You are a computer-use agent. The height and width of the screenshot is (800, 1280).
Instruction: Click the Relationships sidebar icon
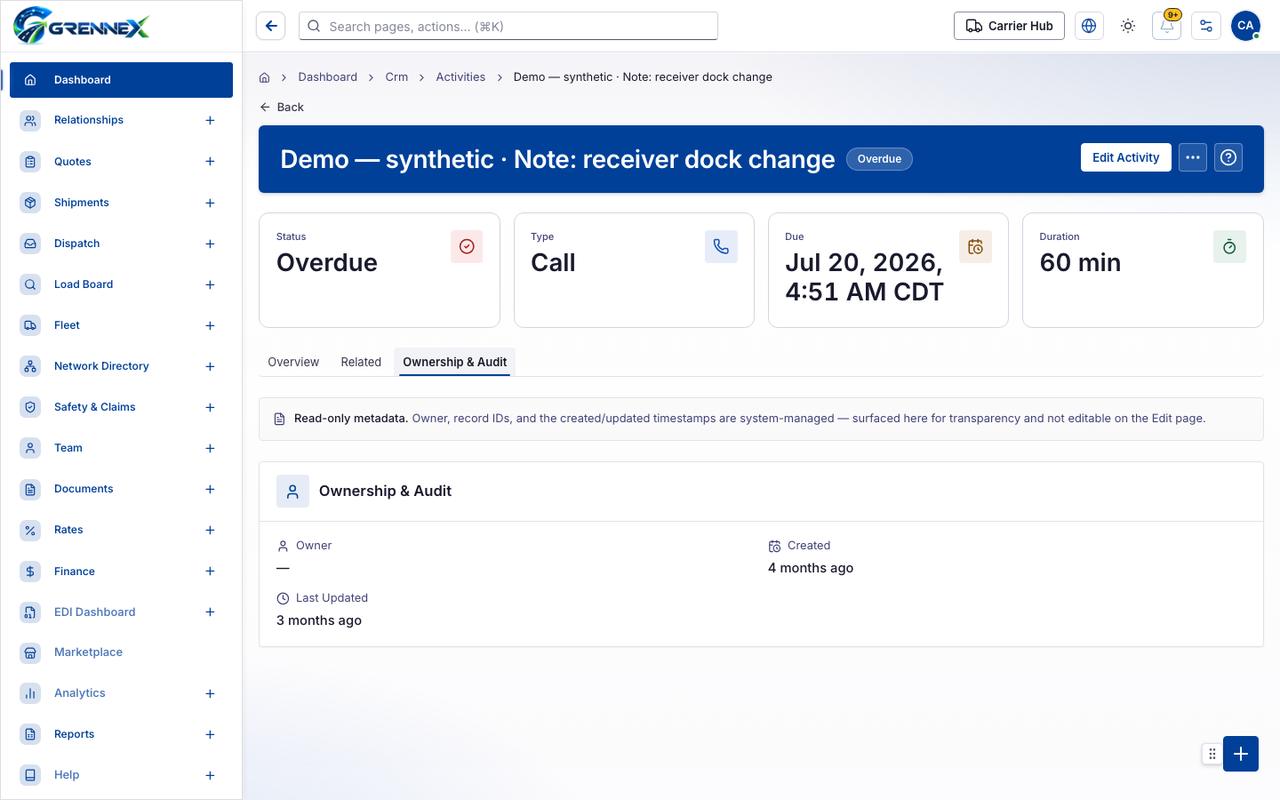tap(30, 120)
